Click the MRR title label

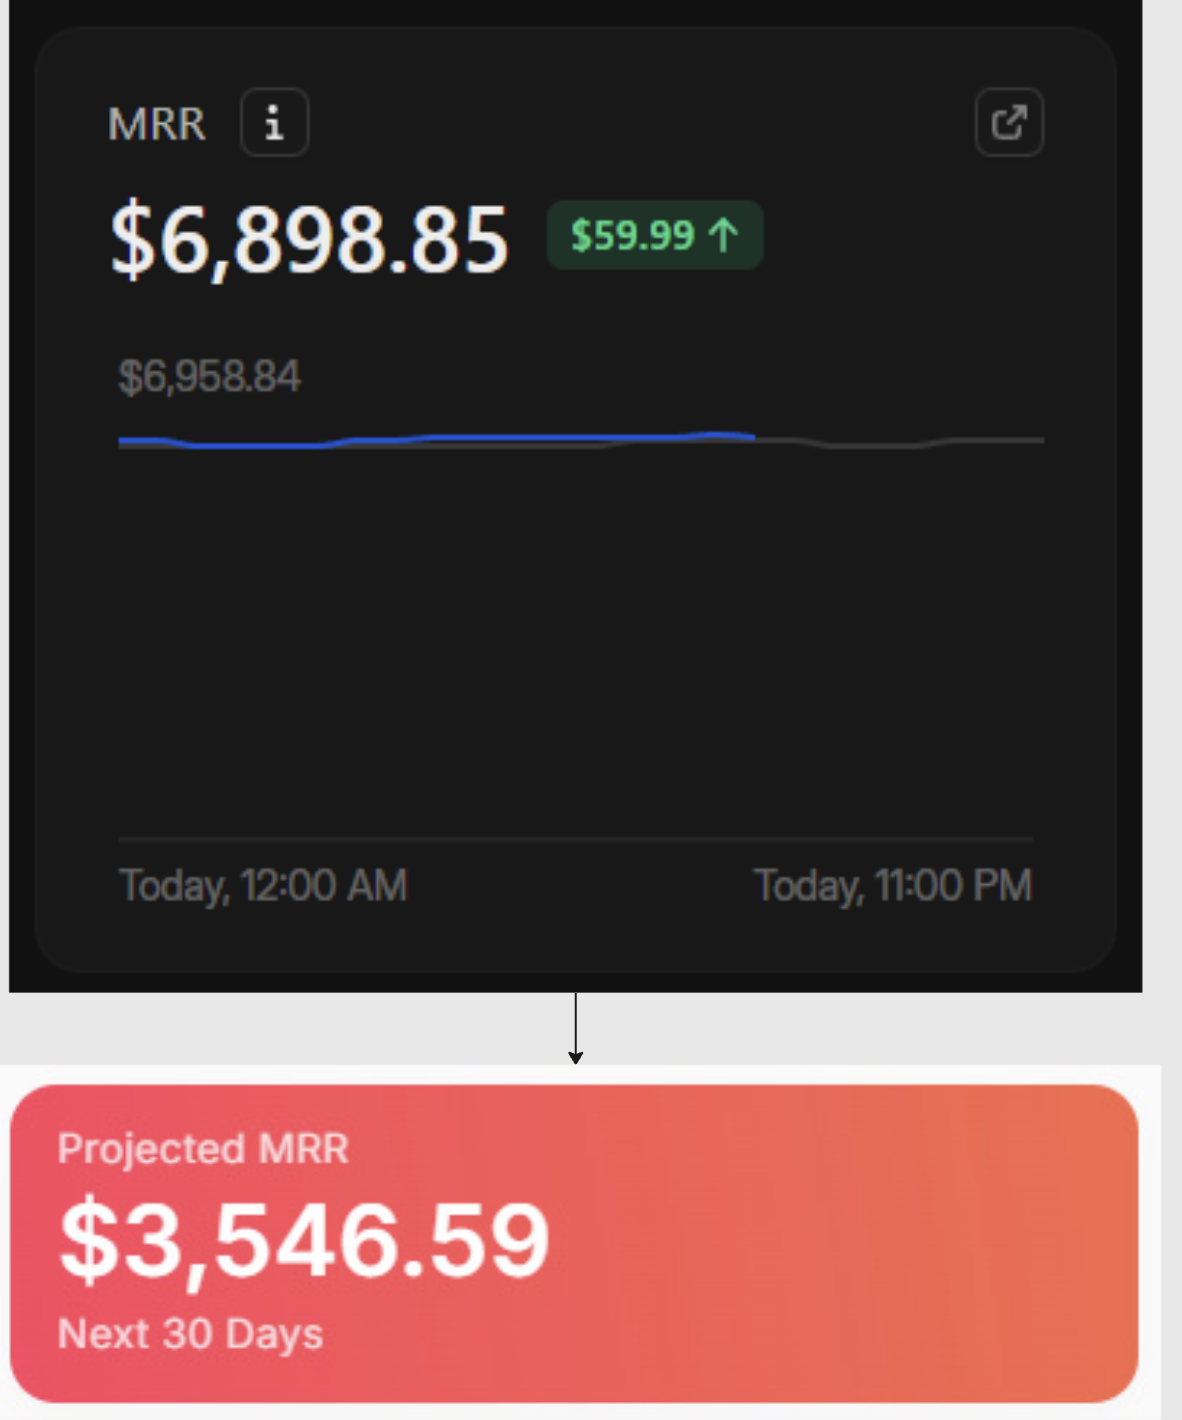tap(157, 125)
